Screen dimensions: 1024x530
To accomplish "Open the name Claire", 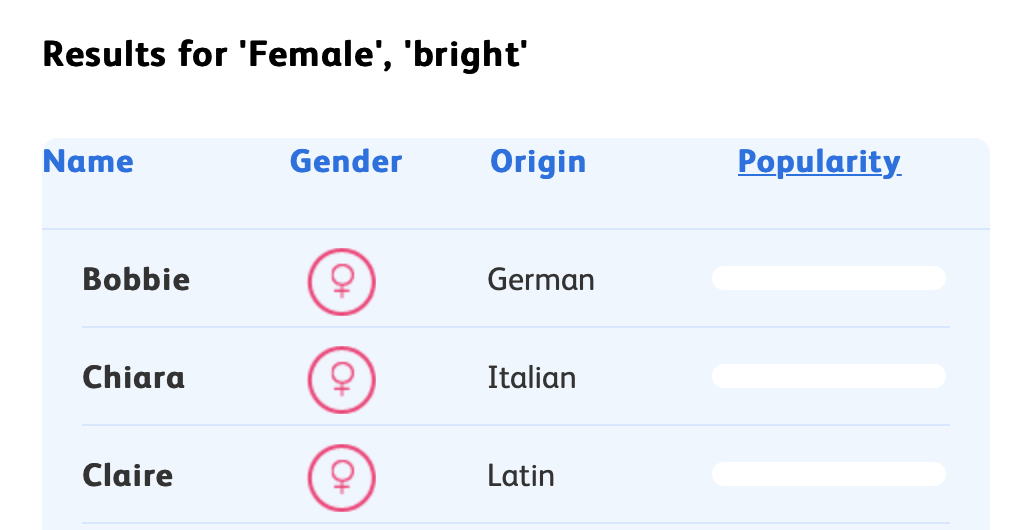I will pyautogui.click(x=127, y=475).
